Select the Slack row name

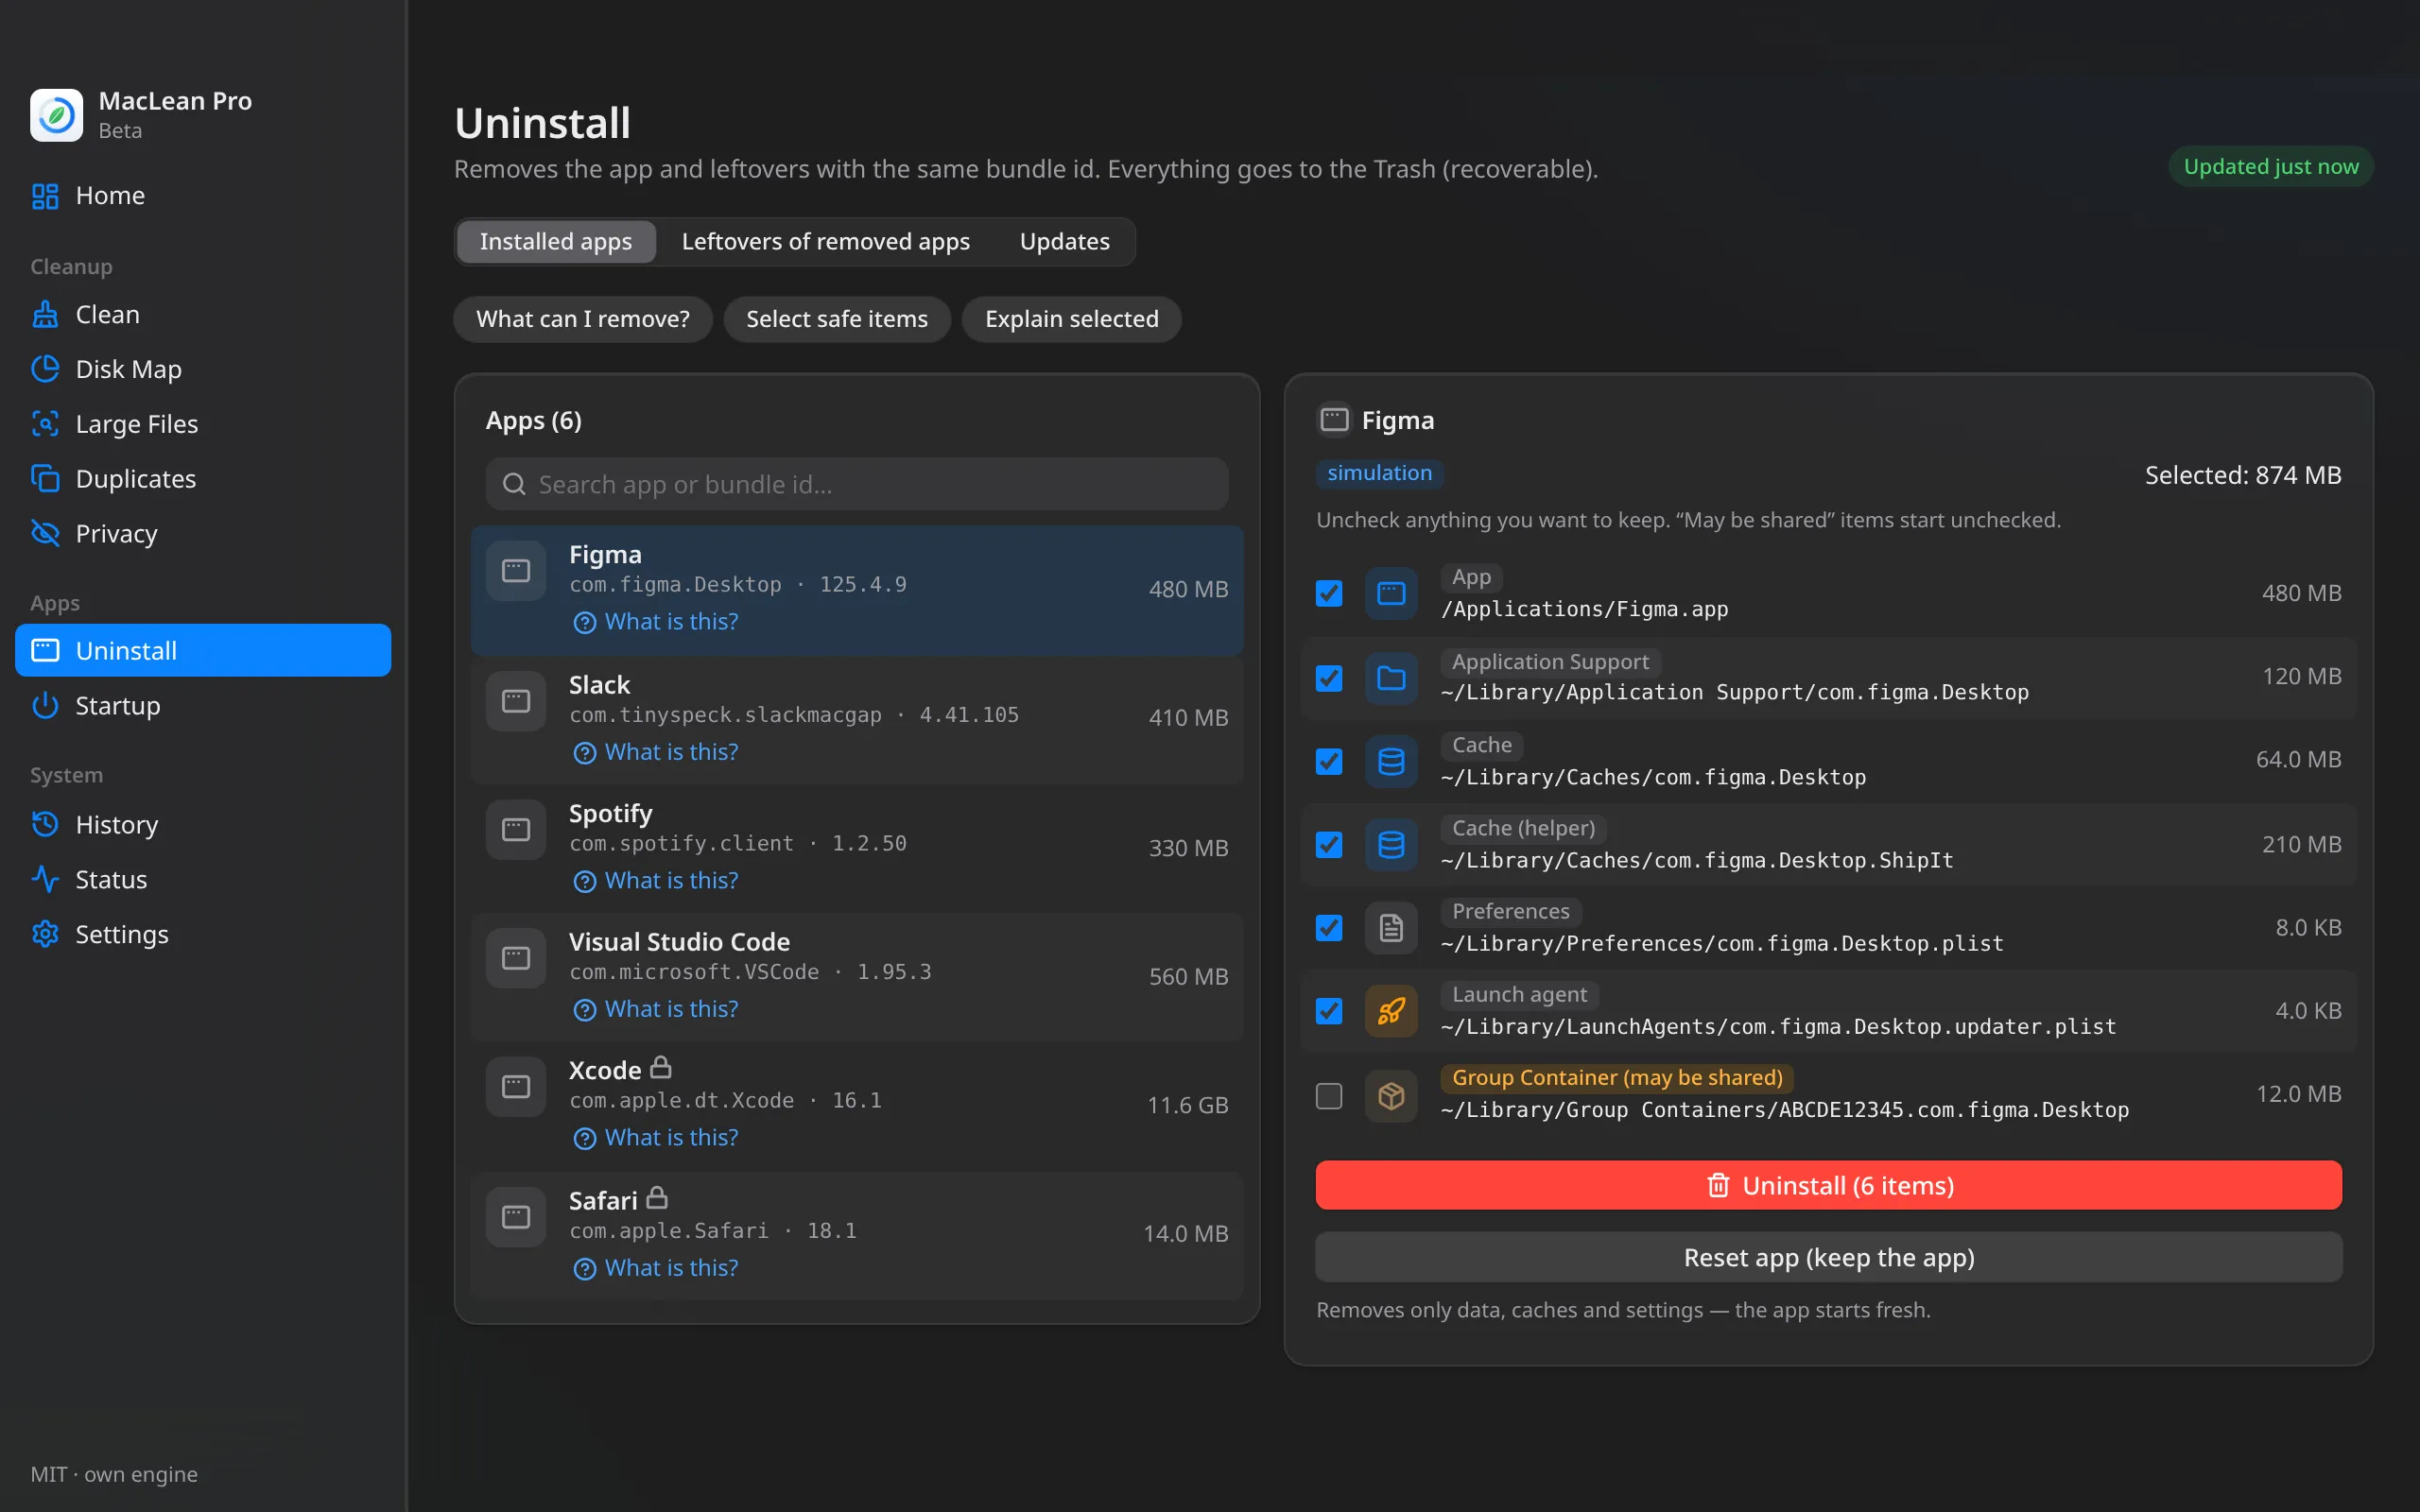tap(600, 685)
